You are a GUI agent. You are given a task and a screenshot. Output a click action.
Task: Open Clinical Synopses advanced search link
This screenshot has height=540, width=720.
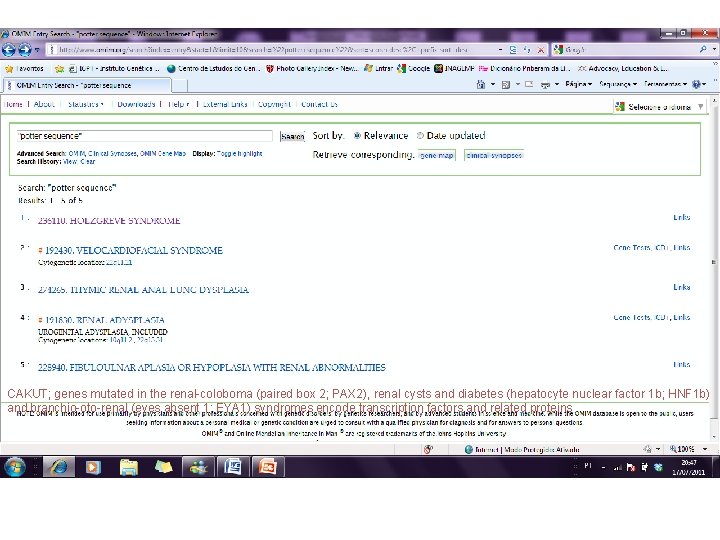coord(112,153)
